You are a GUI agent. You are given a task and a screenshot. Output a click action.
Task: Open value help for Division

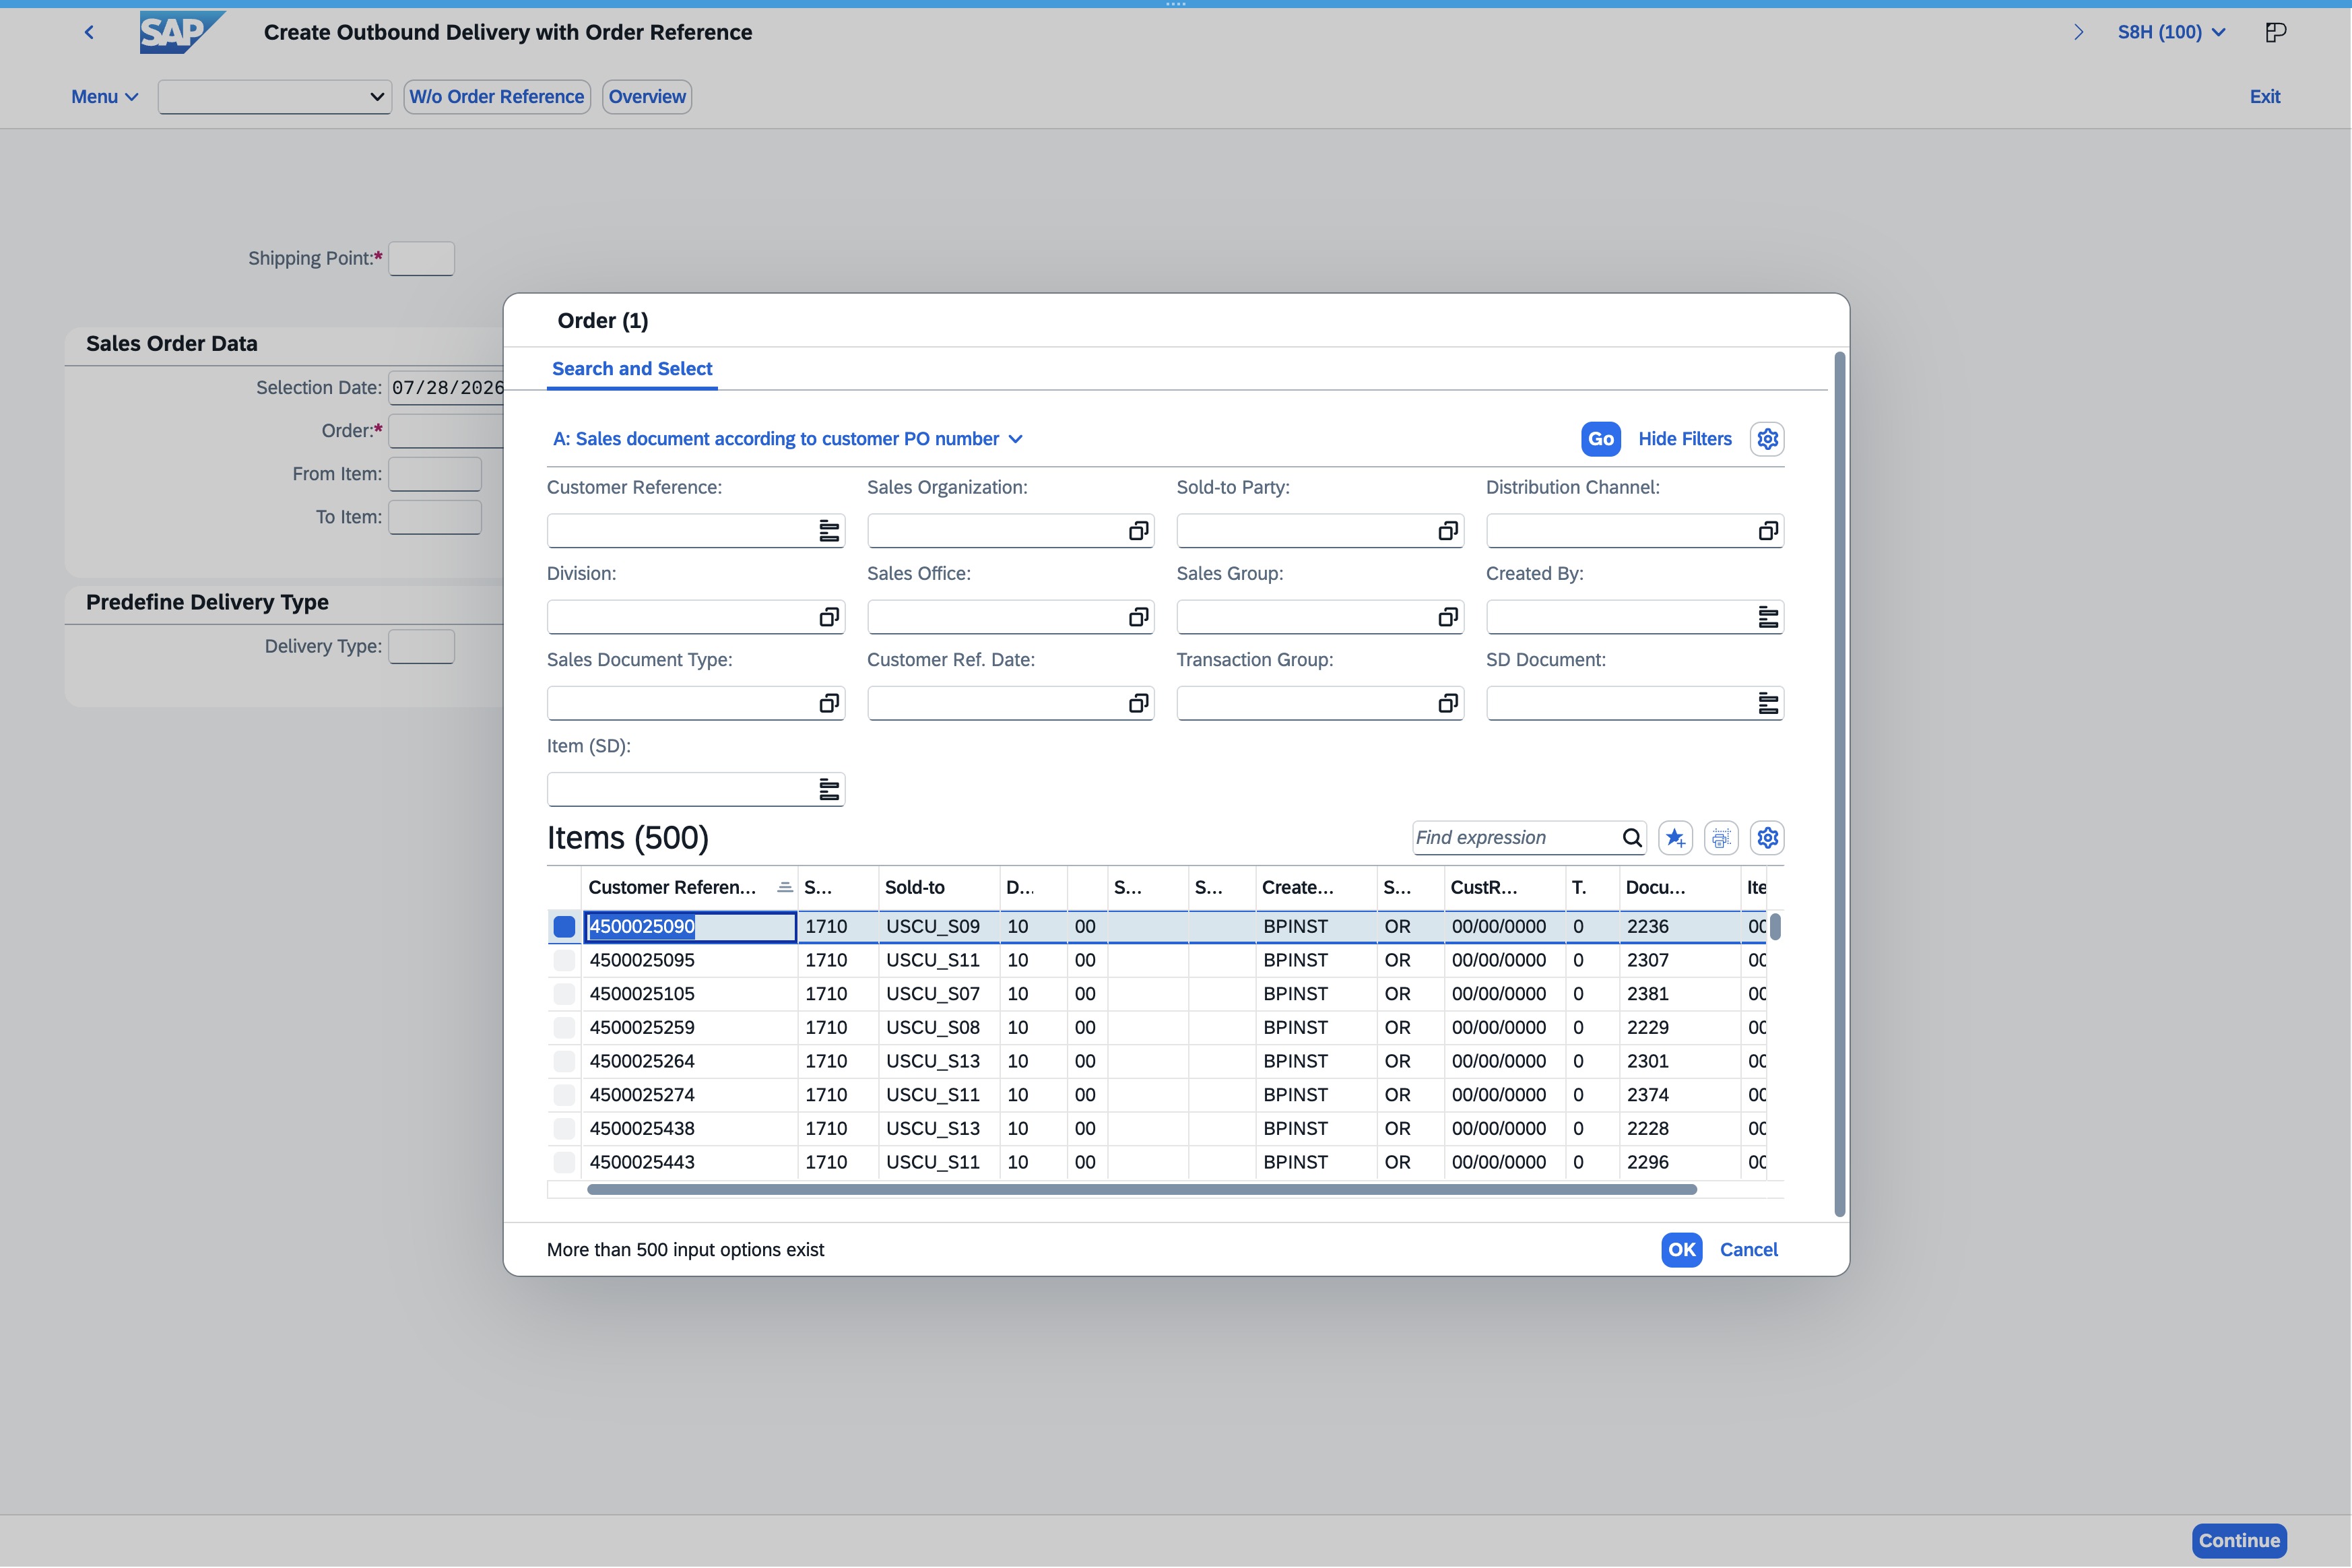click(829, 617)
